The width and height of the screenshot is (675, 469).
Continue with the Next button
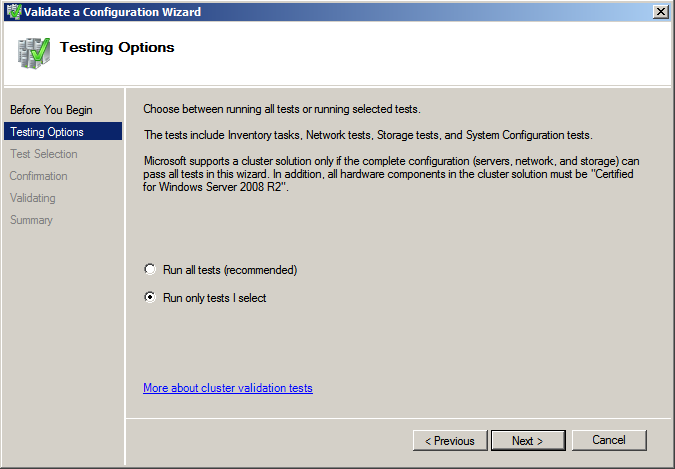(528, 440)
